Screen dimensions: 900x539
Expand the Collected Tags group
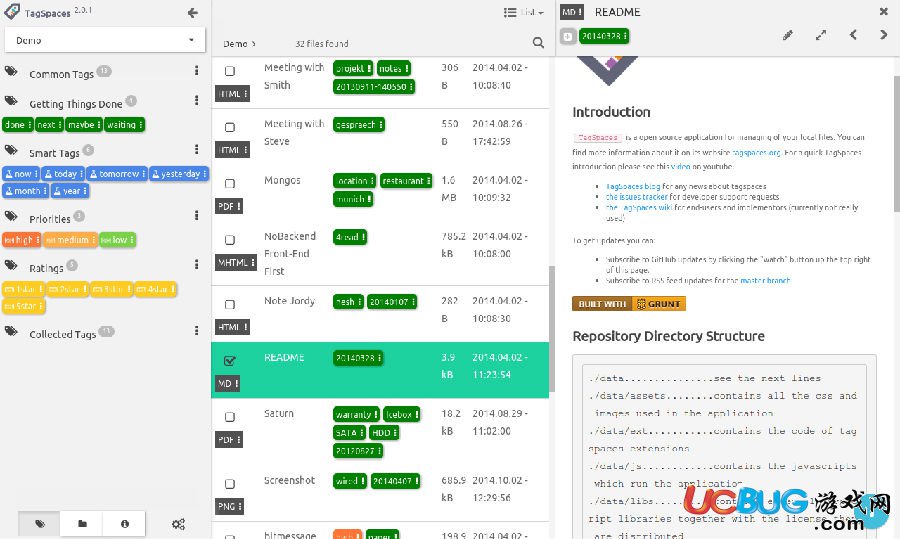62,334
